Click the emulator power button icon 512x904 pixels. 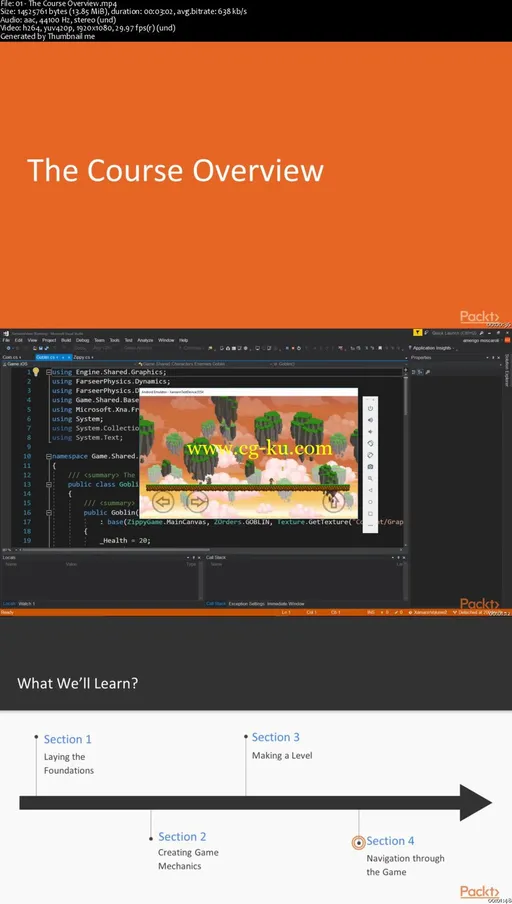pyautogui.click(x=370, y=408)
